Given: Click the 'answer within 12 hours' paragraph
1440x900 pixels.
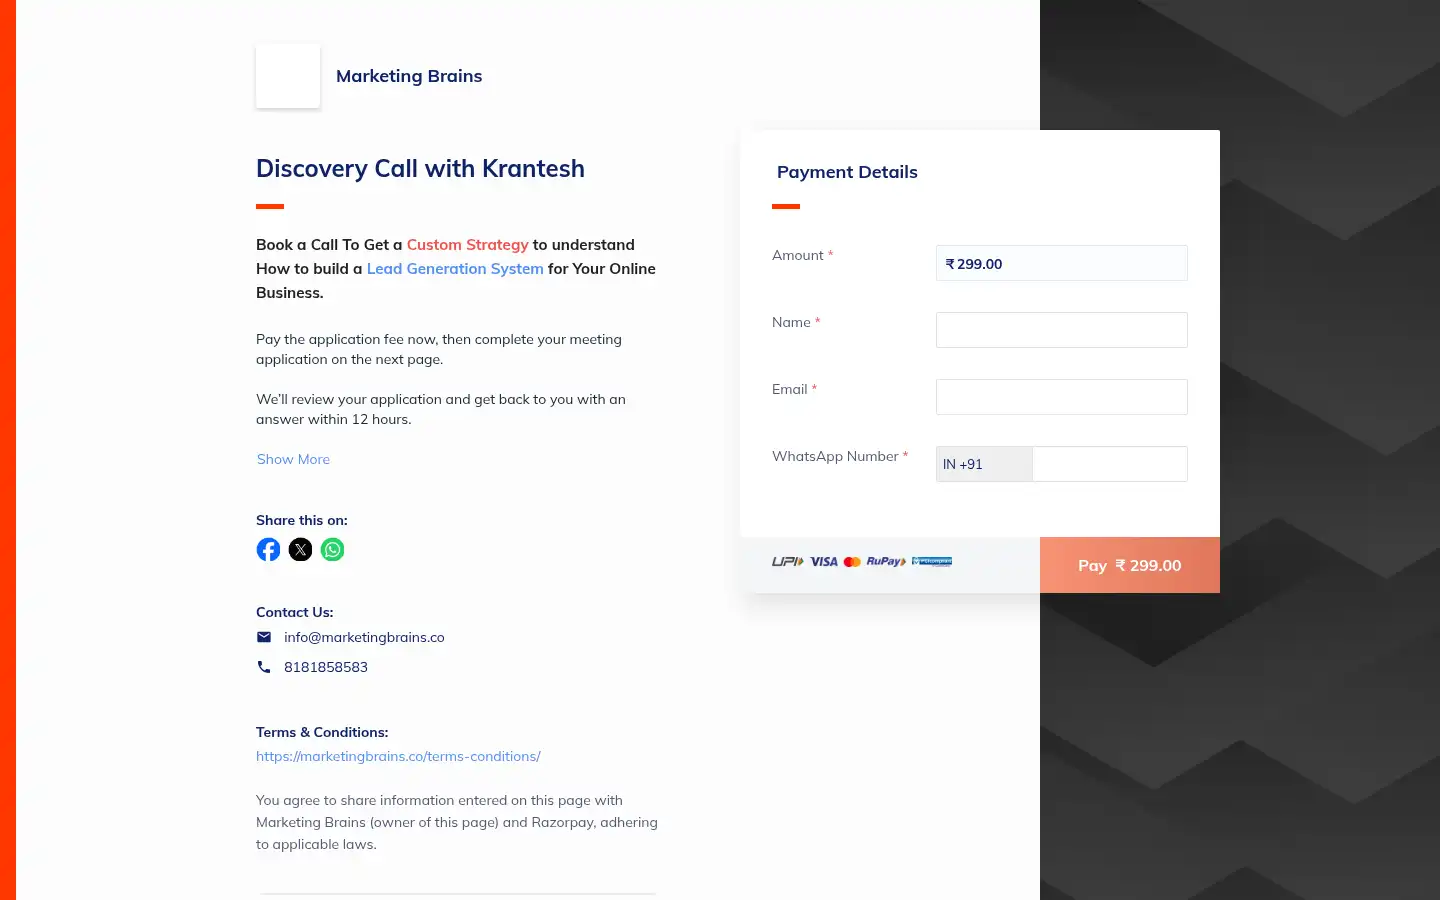Looking at the screenshot, I should [x=441, y=409].
